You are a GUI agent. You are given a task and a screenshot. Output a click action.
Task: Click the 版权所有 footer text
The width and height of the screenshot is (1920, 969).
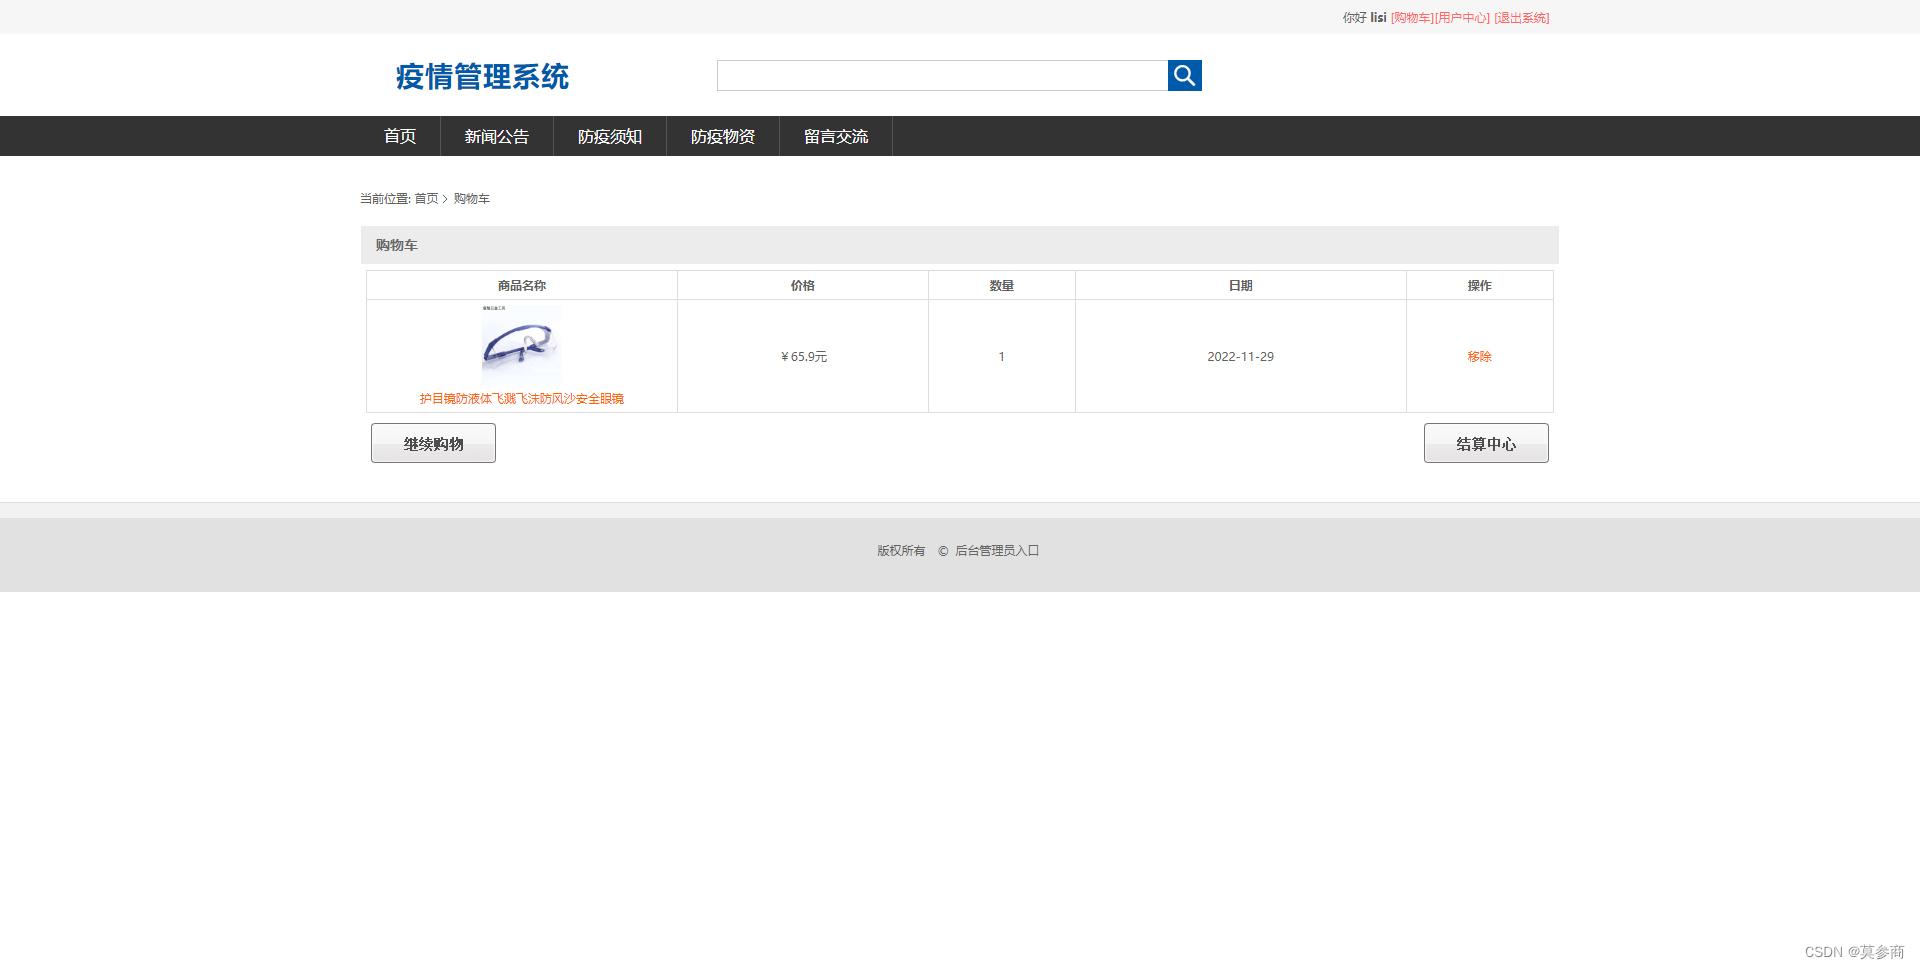click(x=901, y=551)
